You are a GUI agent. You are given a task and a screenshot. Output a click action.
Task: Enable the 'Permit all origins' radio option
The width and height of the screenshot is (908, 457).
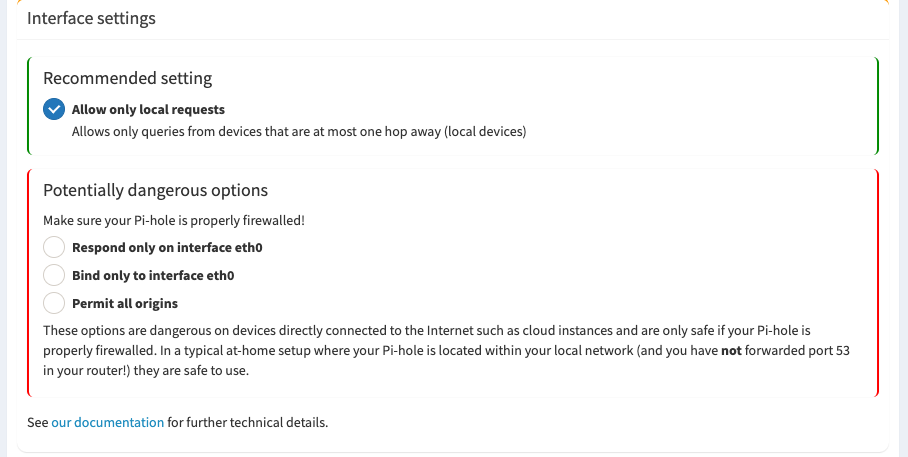(54, 303)
